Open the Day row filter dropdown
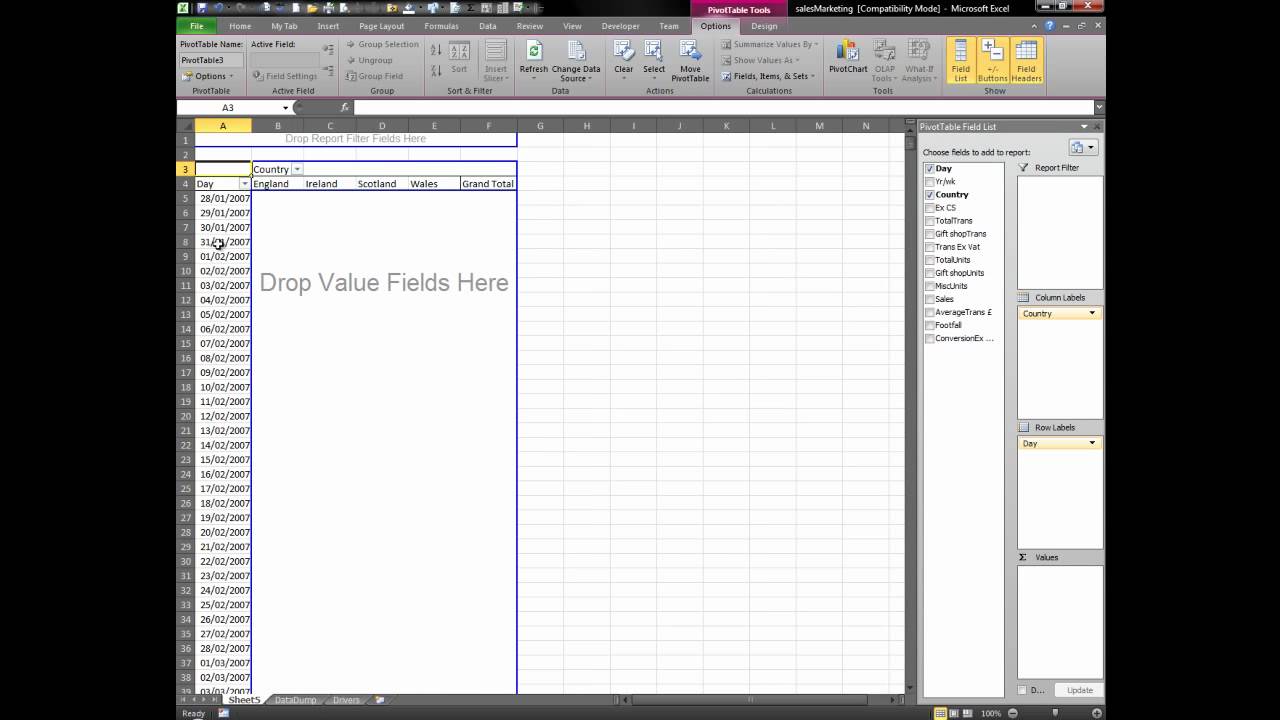Viewport: 1280px width, 720px height. click(245, 184)
